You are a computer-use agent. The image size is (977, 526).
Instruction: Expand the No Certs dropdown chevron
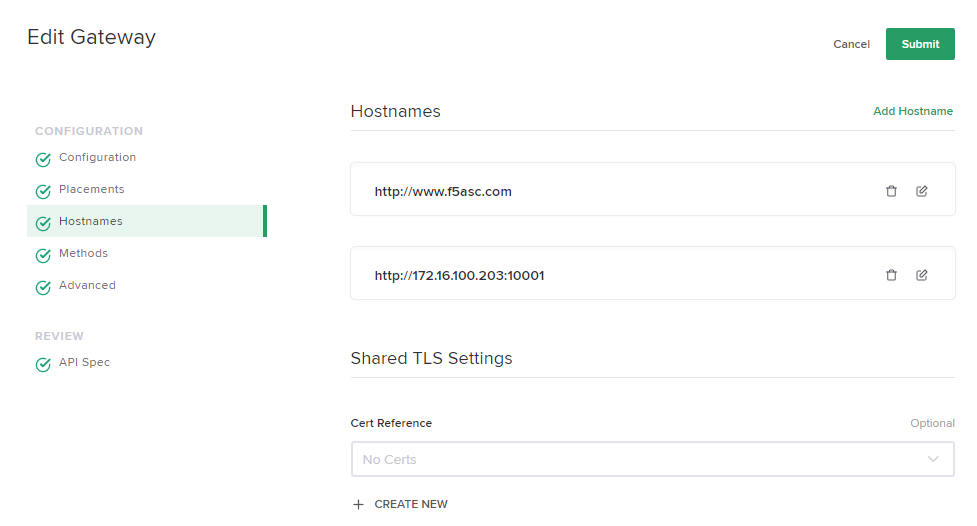pyautogui.click(x=933, y=460)
